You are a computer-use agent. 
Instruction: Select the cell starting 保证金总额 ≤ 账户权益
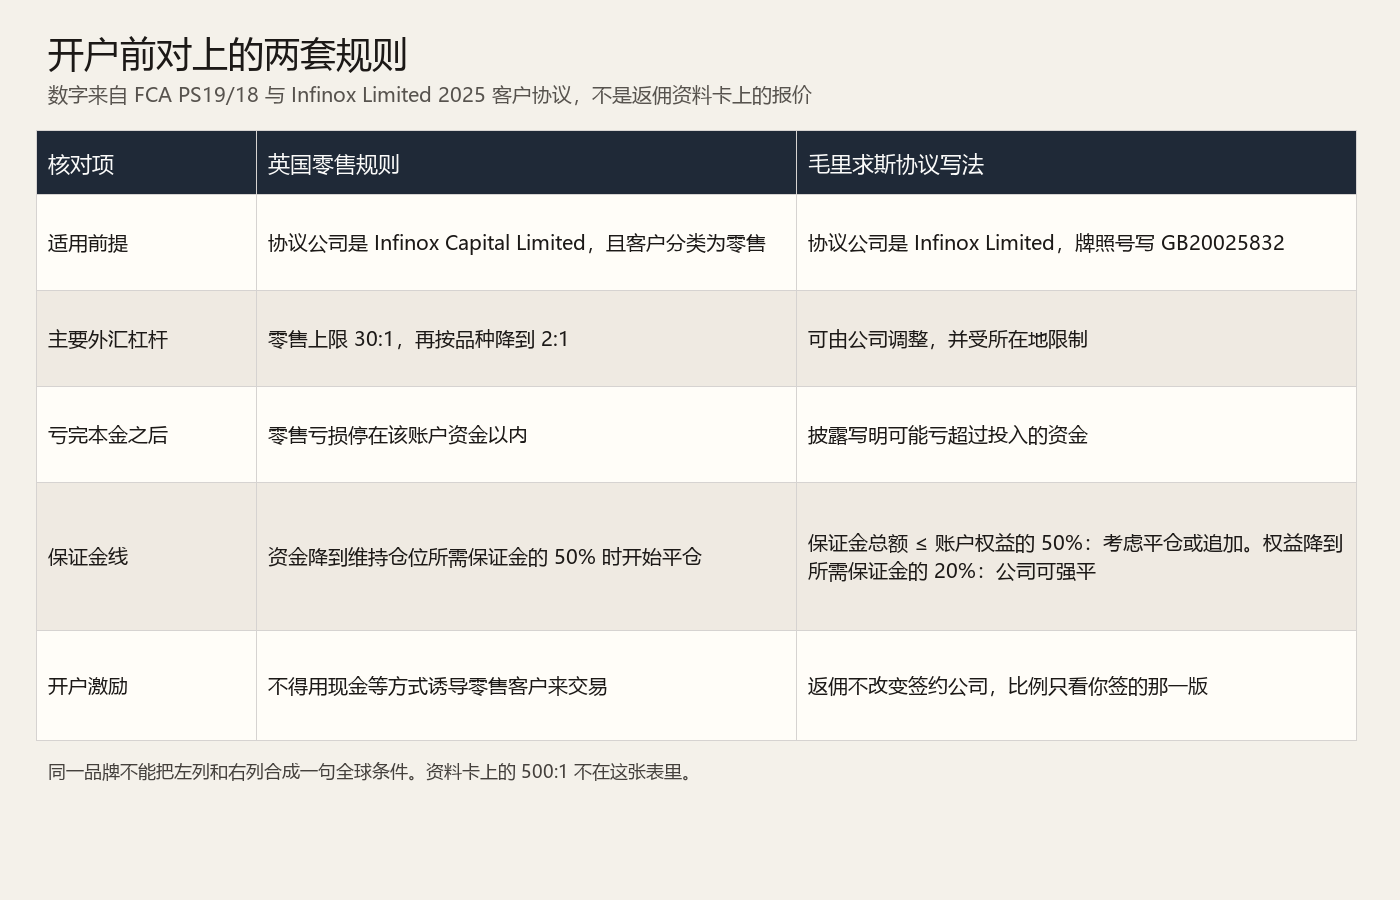pyautogui.click(x=1076, y=557)
